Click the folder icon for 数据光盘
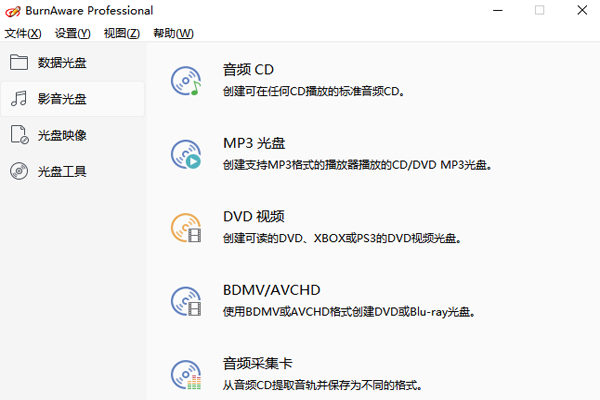600x400 pixels. pyautogui.click(x=19, y=62)
